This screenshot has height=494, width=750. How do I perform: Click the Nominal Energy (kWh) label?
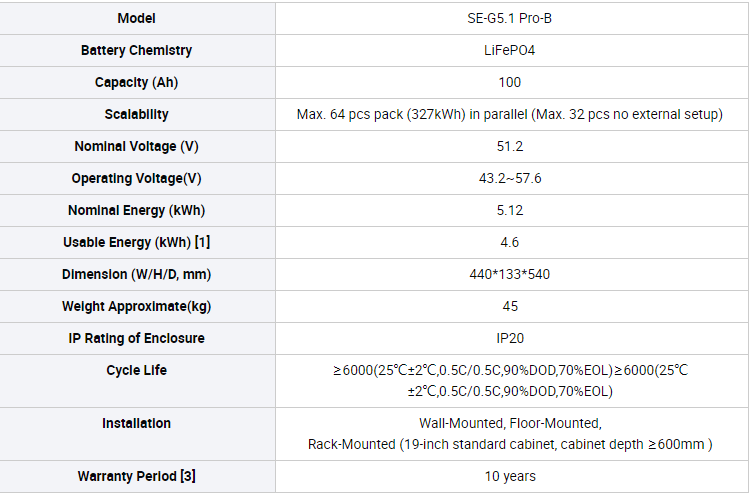(136, 210)
